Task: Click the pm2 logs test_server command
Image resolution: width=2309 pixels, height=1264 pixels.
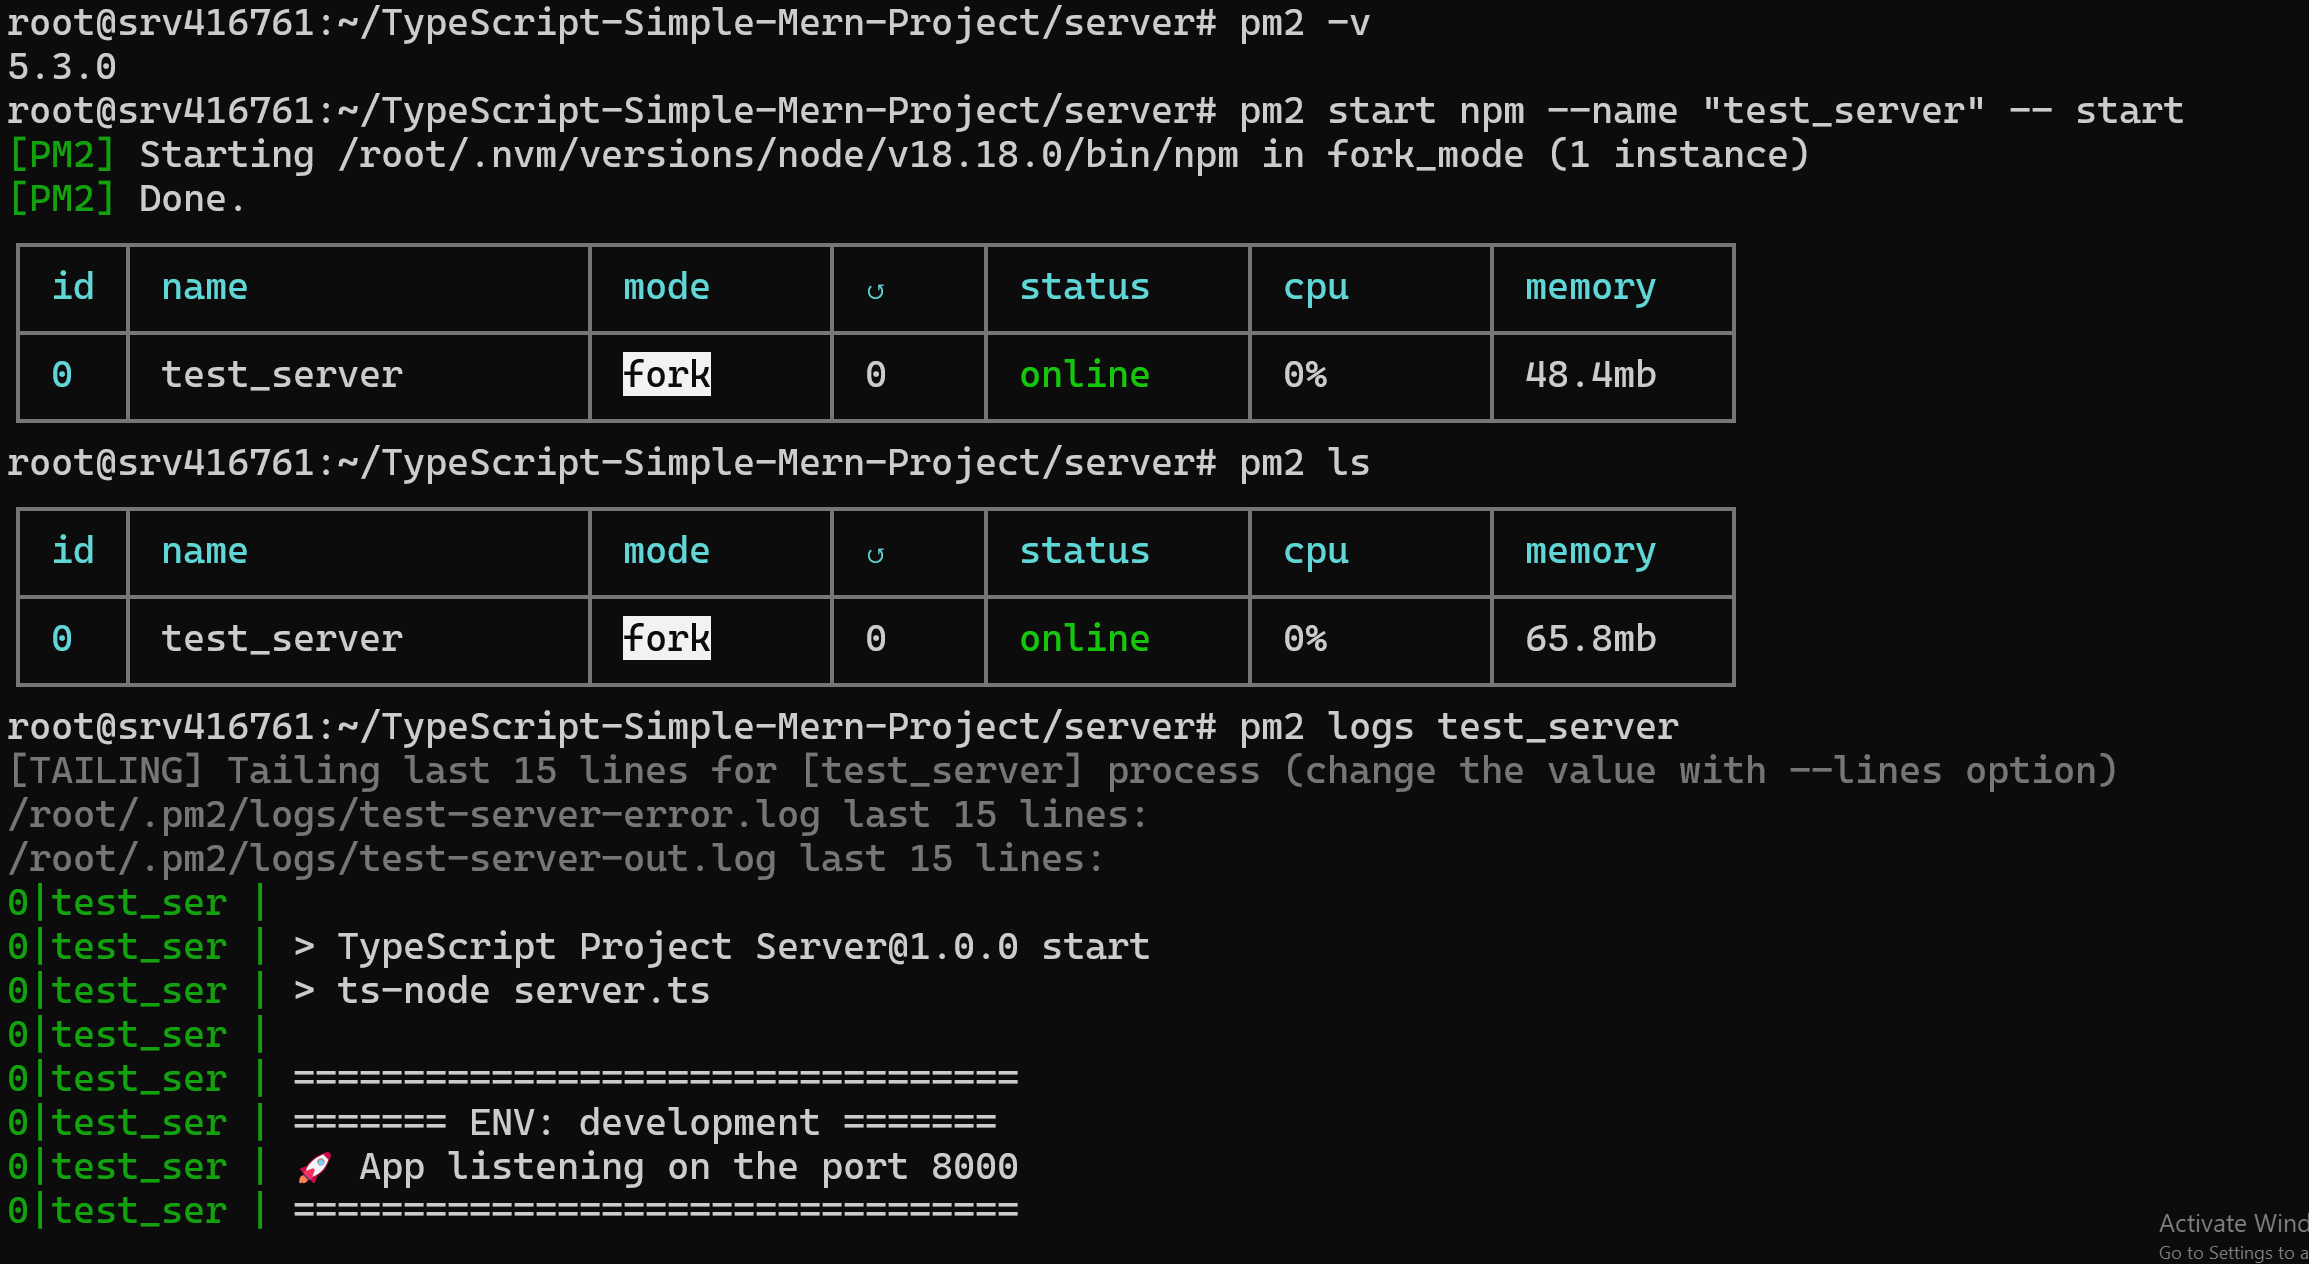Action: [x=1458, y=727]
